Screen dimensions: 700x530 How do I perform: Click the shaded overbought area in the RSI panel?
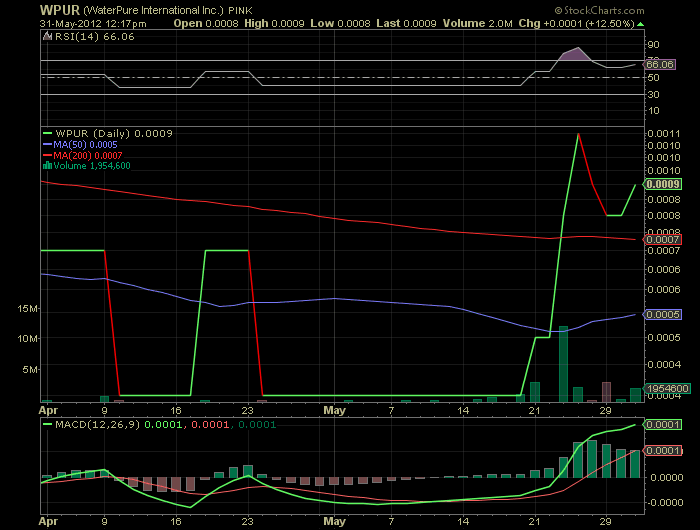coord(575,55)
